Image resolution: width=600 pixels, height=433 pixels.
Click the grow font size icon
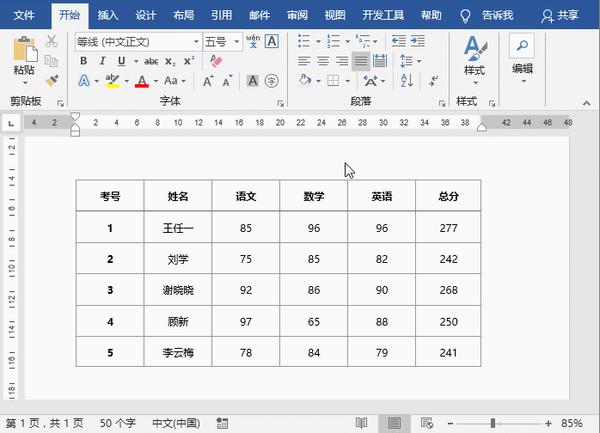208,81
